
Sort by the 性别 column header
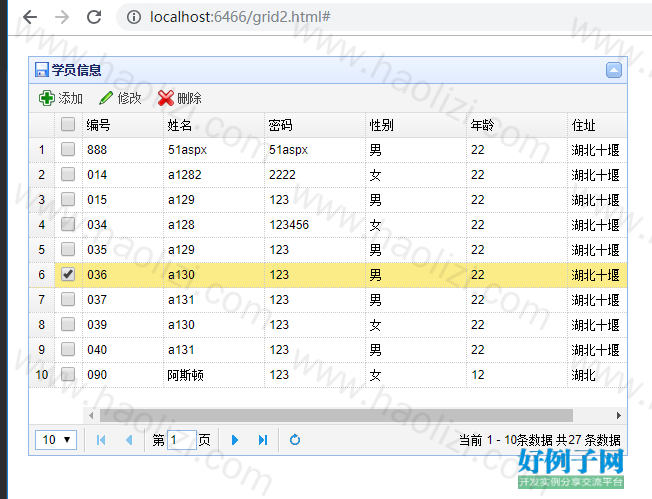416,125
